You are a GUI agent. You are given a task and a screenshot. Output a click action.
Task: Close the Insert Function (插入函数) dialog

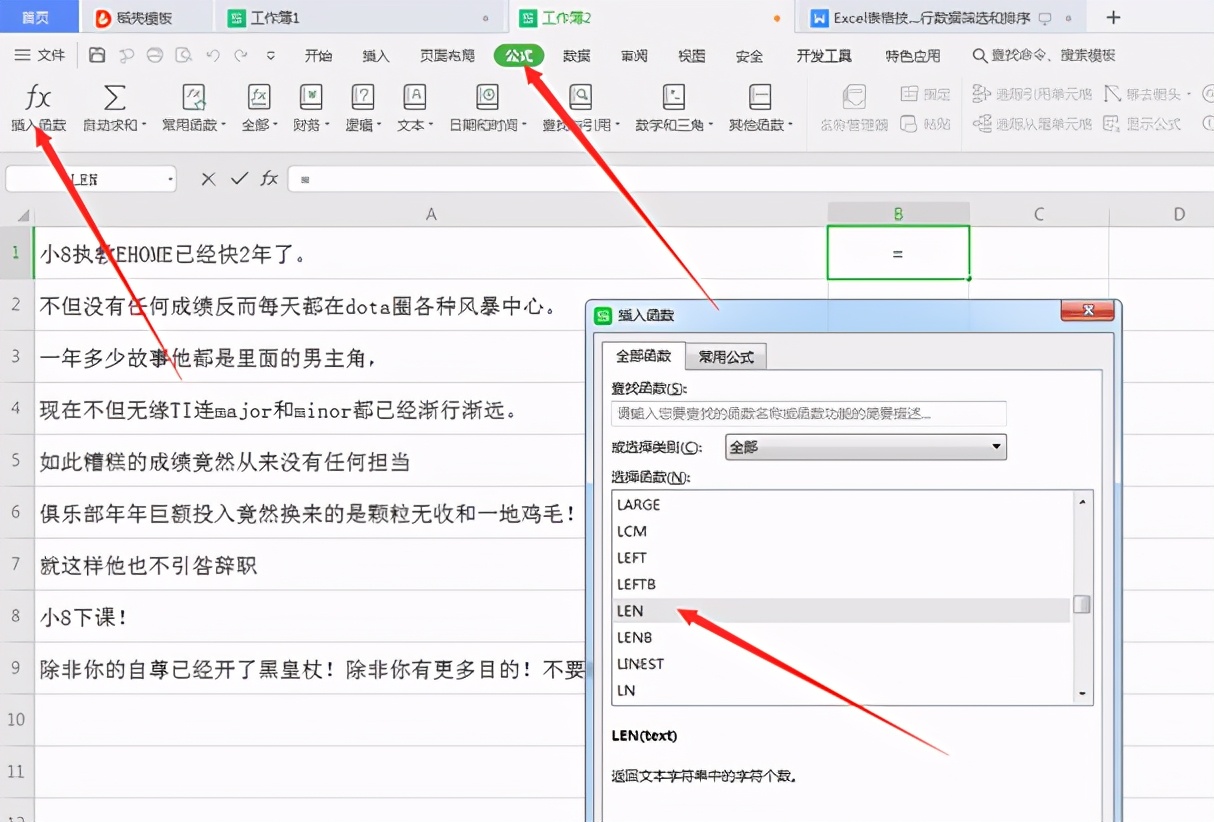[x=1087, y=313]
